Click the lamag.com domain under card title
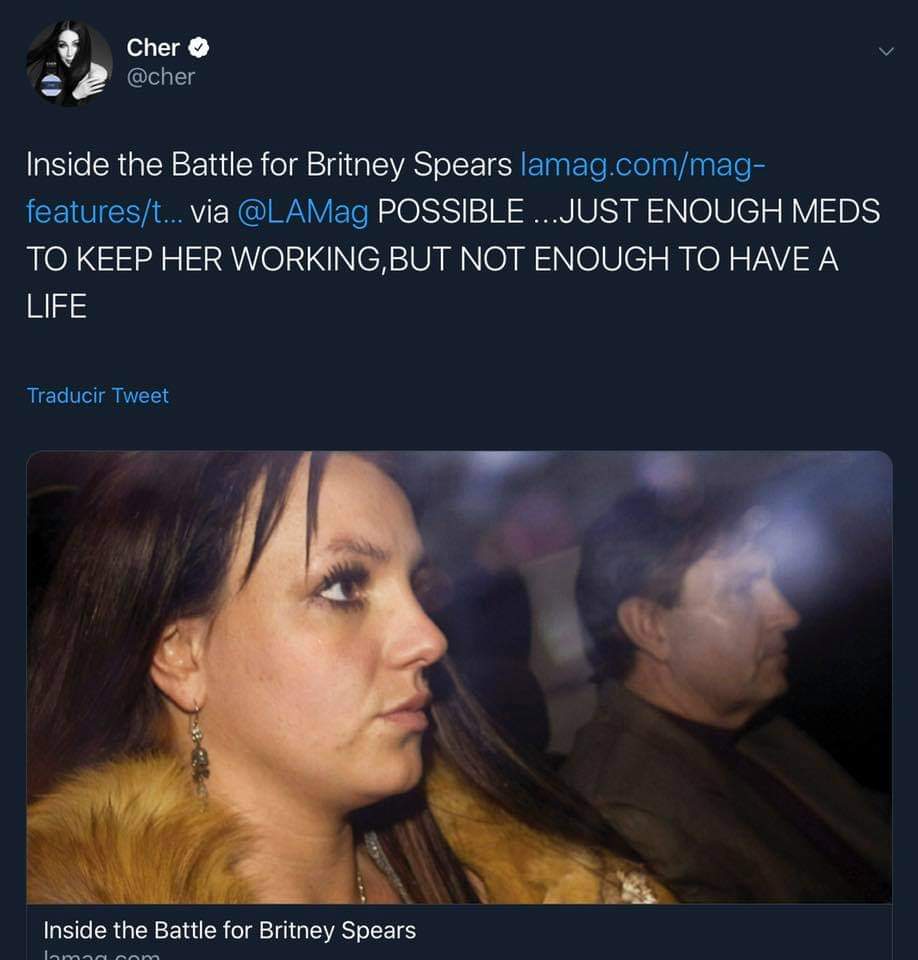The image size is (918, 960). pos(100,955)
